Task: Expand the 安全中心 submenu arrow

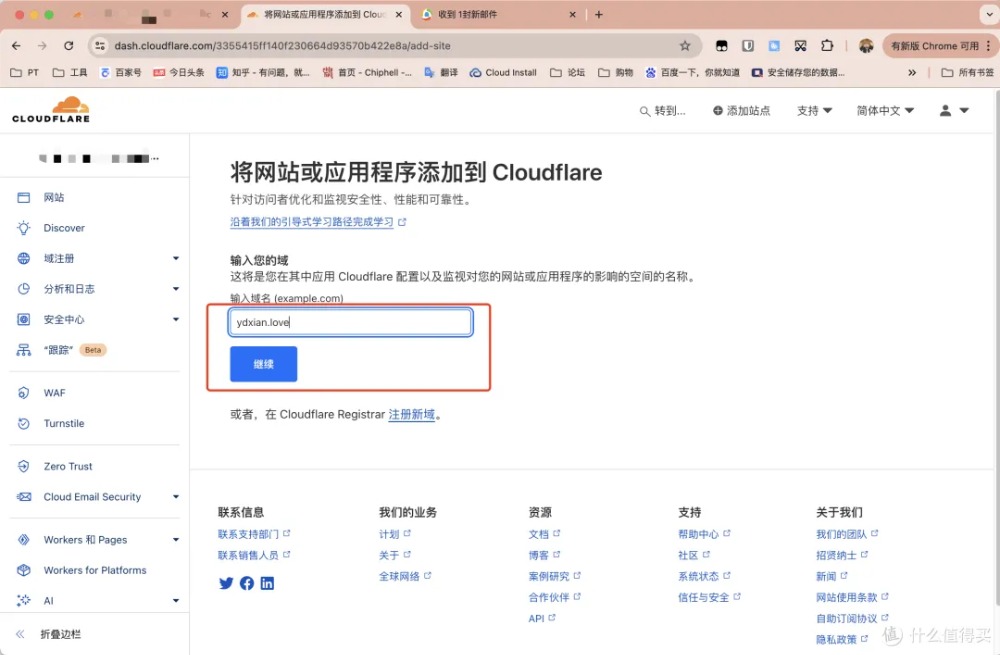Action: tap(176, 320)
